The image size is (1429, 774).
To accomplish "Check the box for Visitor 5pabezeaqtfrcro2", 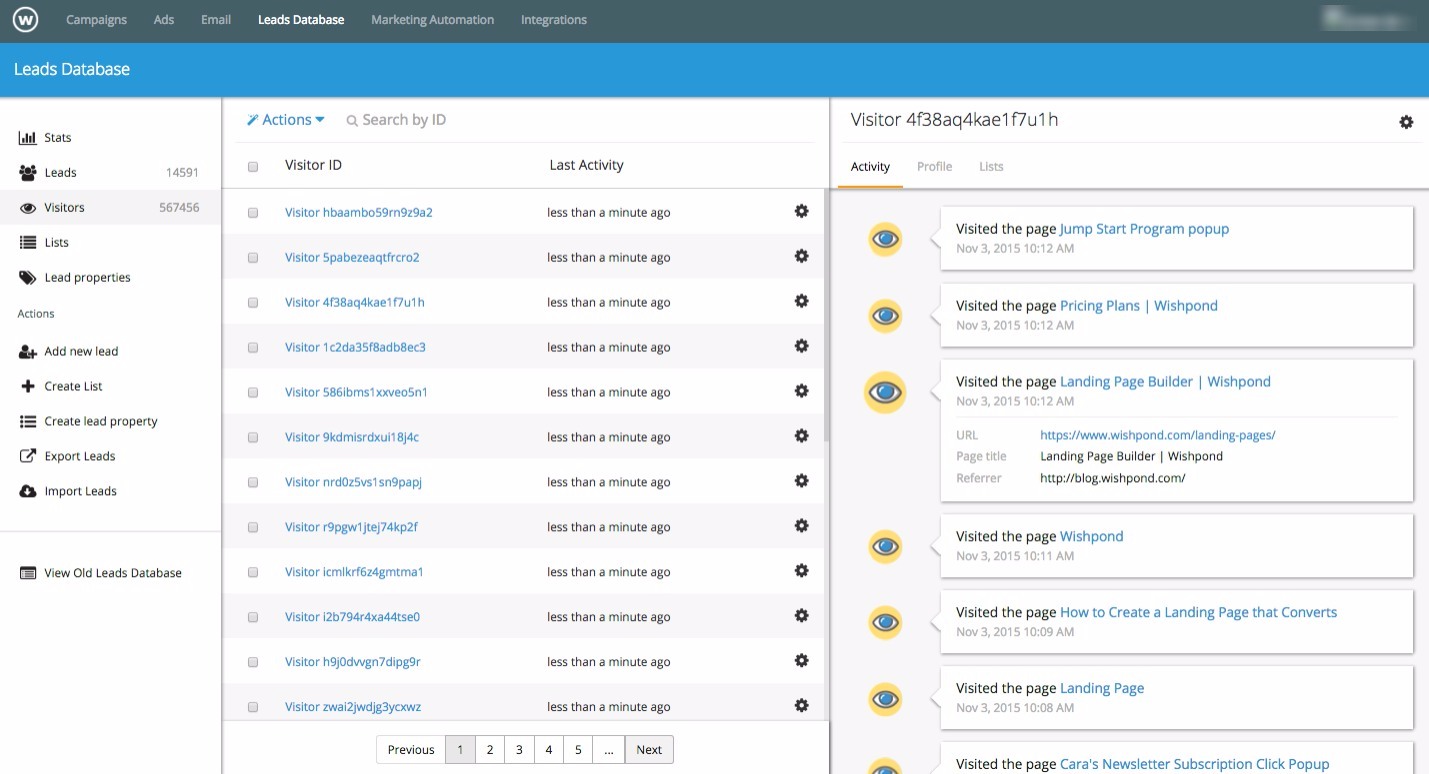I will (253, 258).
